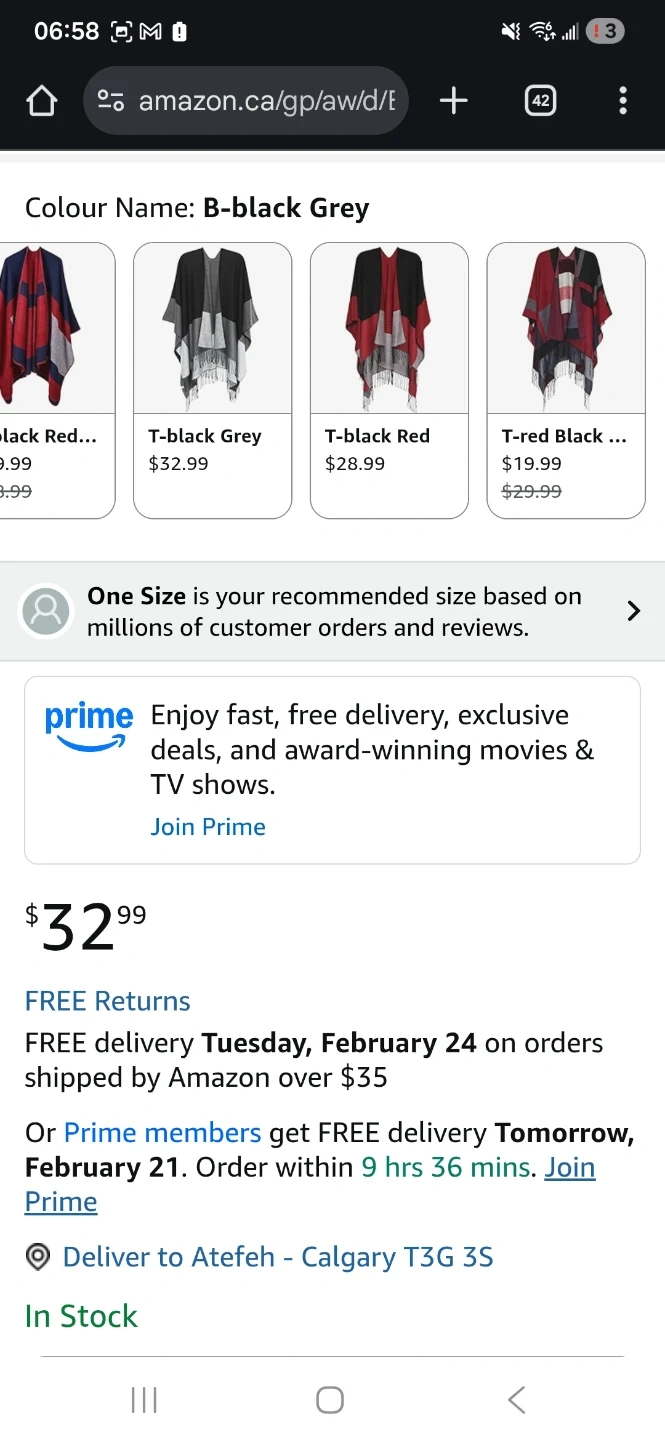This screenshot has height=1440, width=665.
Task: Open a new tab with plus icon
Action: (454, 101)
